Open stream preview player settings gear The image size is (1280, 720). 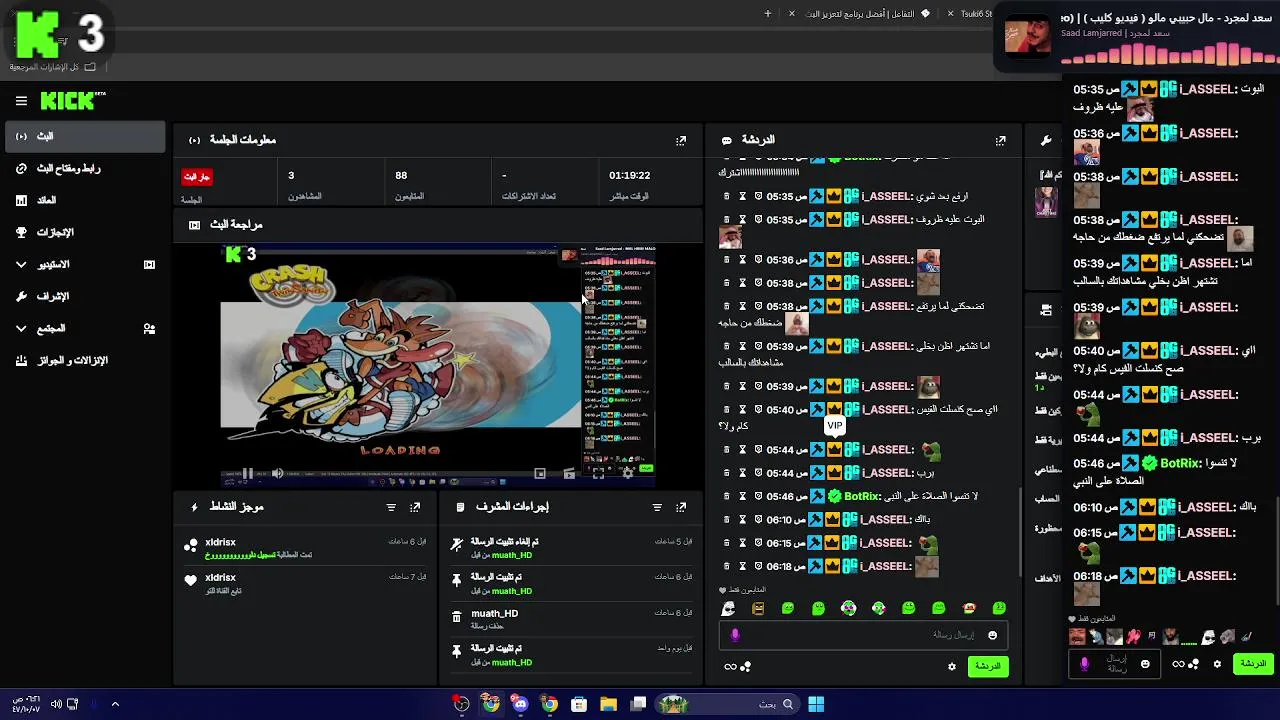628,473
